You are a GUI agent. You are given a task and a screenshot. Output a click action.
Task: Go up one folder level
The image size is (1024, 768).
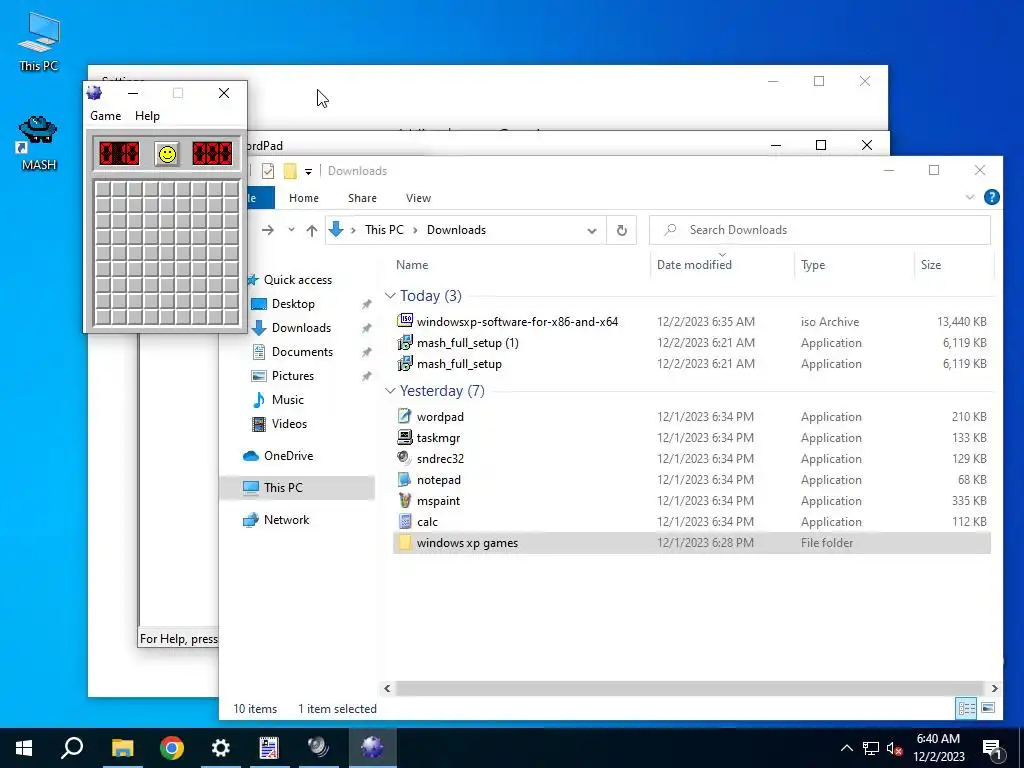[312, 230]
